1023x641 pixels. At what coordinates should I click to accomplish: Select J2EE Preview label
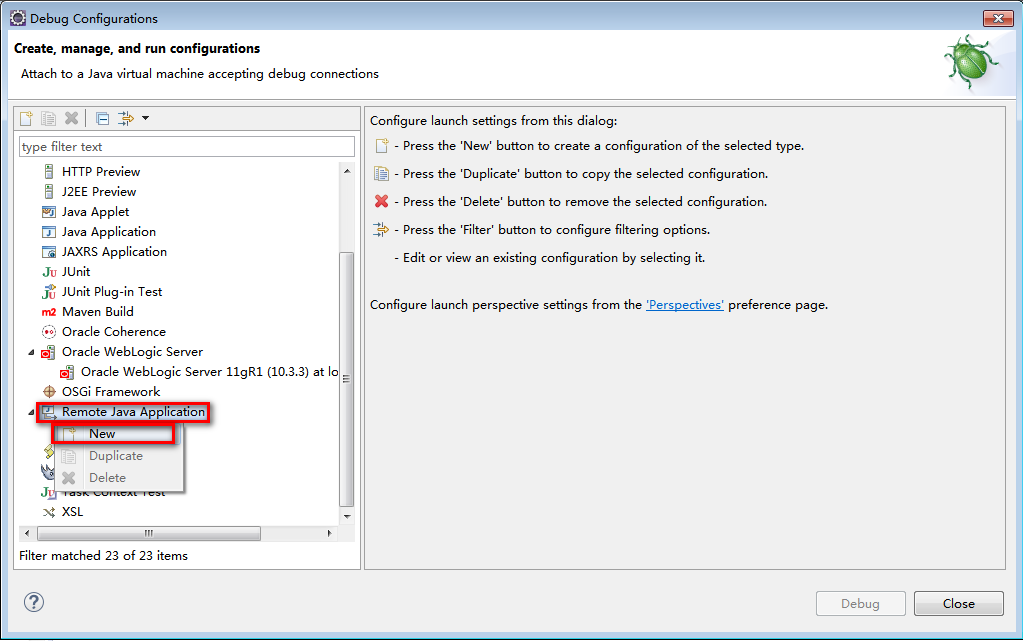99,192
